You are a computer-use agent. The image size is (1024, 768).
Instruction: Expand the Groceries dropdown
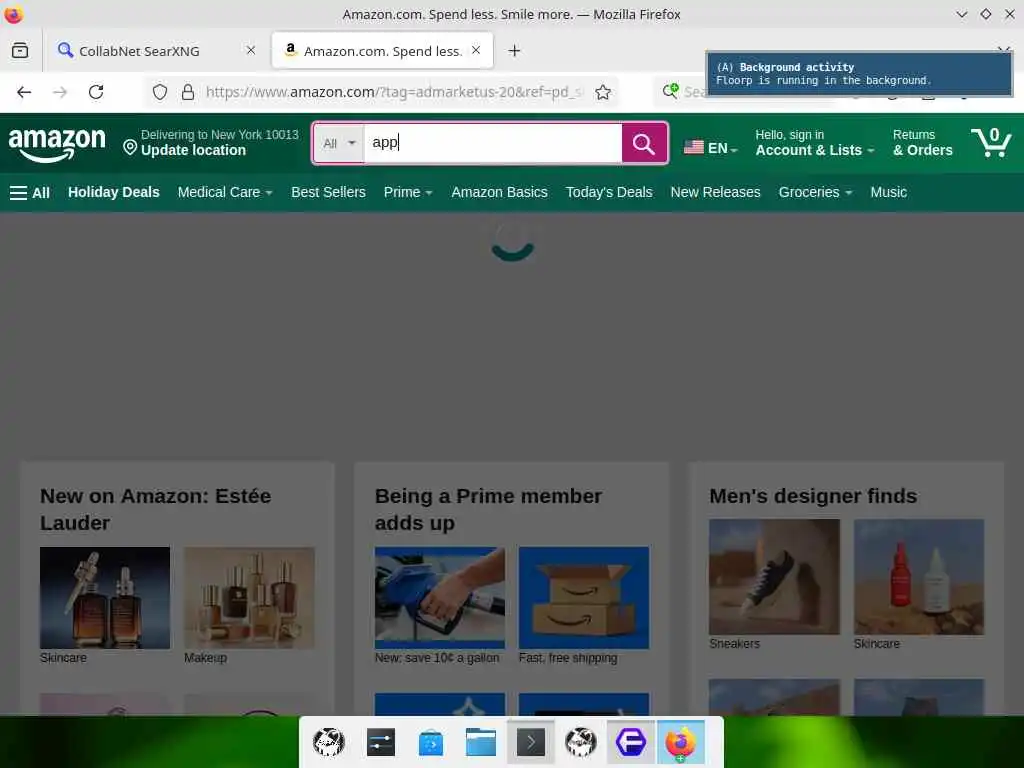point(815,193)
